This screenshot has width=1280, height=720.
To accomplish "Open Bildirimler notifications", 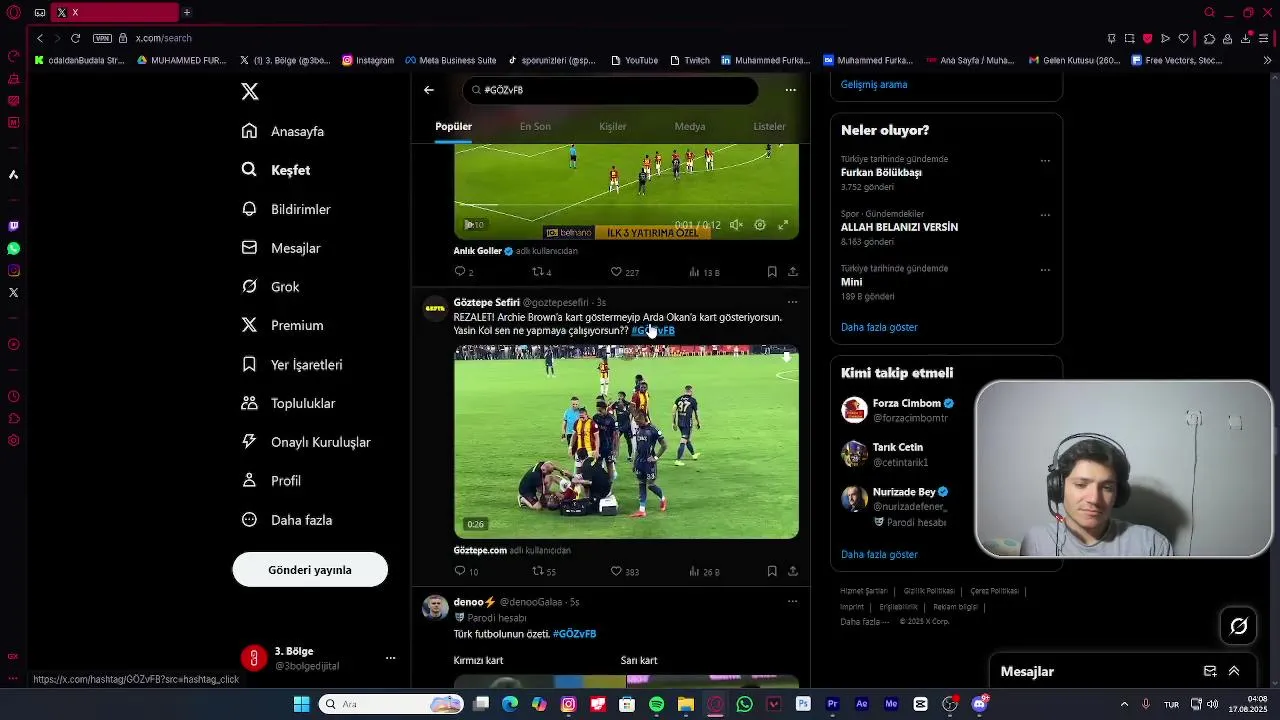I will 286,209.
